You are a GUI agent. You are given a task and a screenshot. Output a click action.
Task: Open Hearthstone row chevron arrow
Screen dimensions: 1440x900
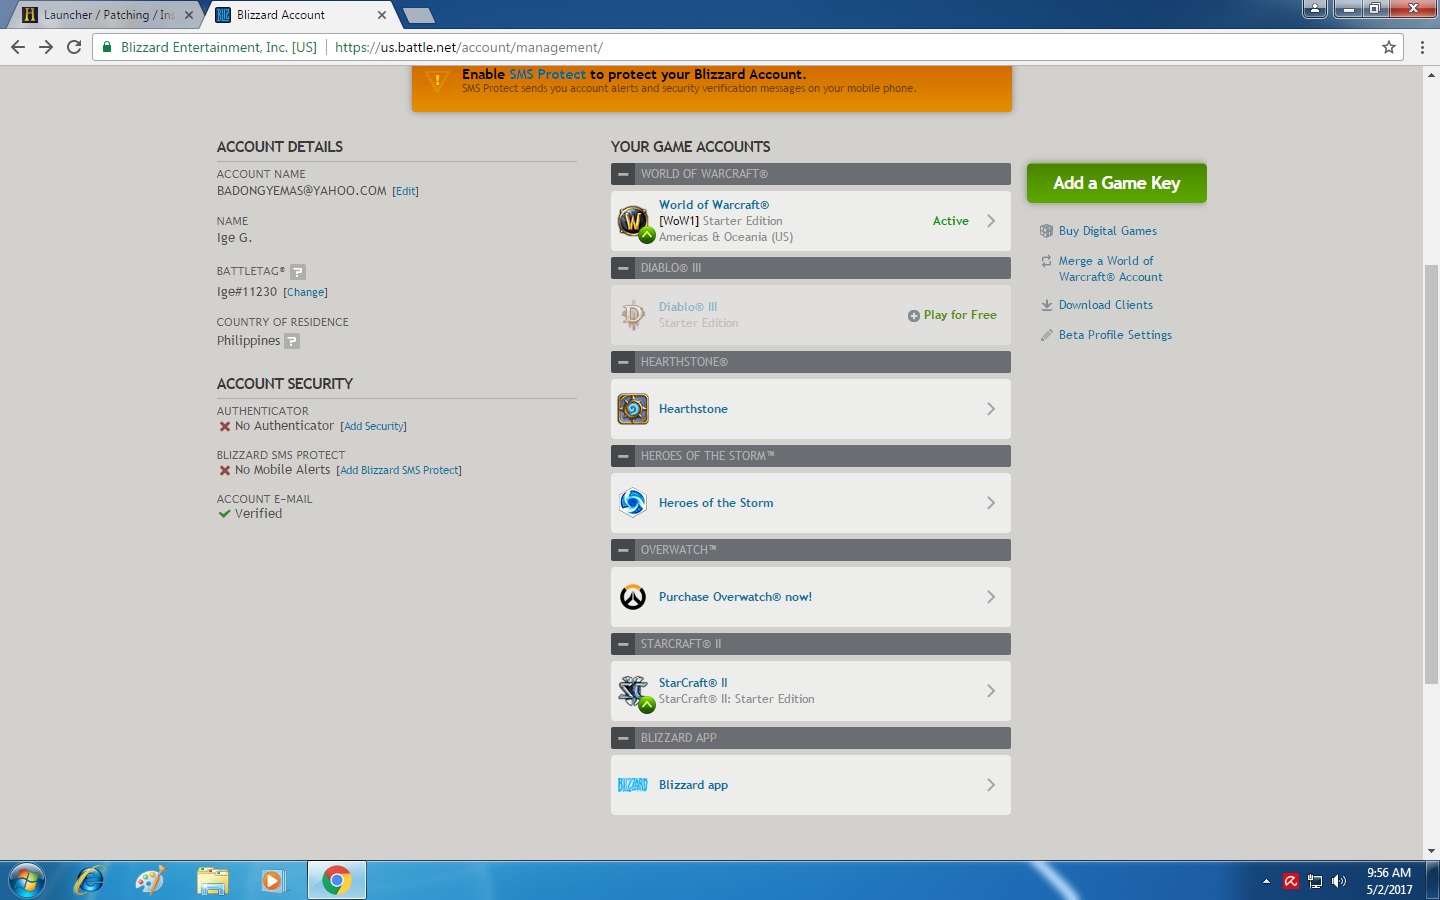click(x=991, y=409)
